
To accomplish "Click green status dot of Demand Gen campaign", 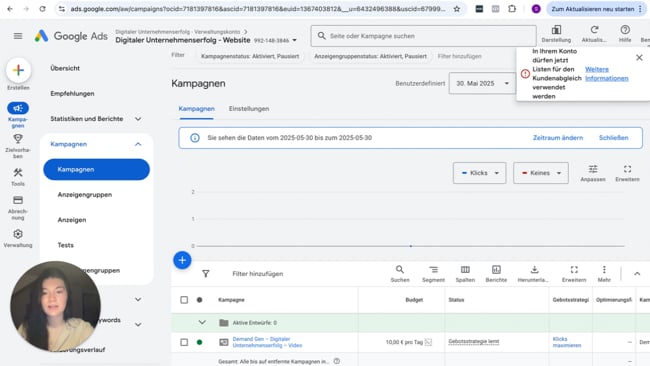I will click(199, 342).
